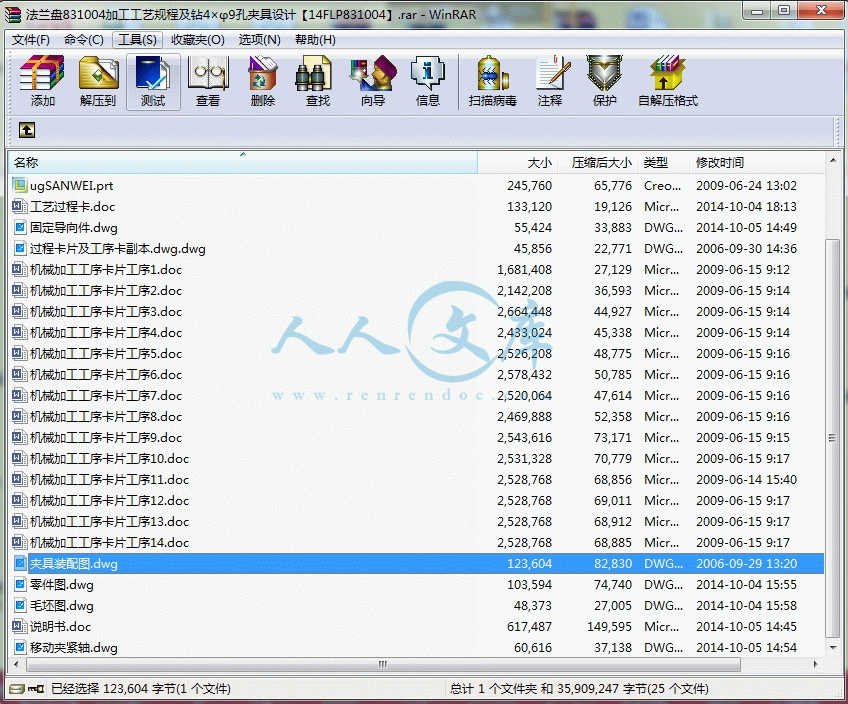Click the DWG icon of 固定导向件.dwg

pyautogui.click(x=20, y=228)
